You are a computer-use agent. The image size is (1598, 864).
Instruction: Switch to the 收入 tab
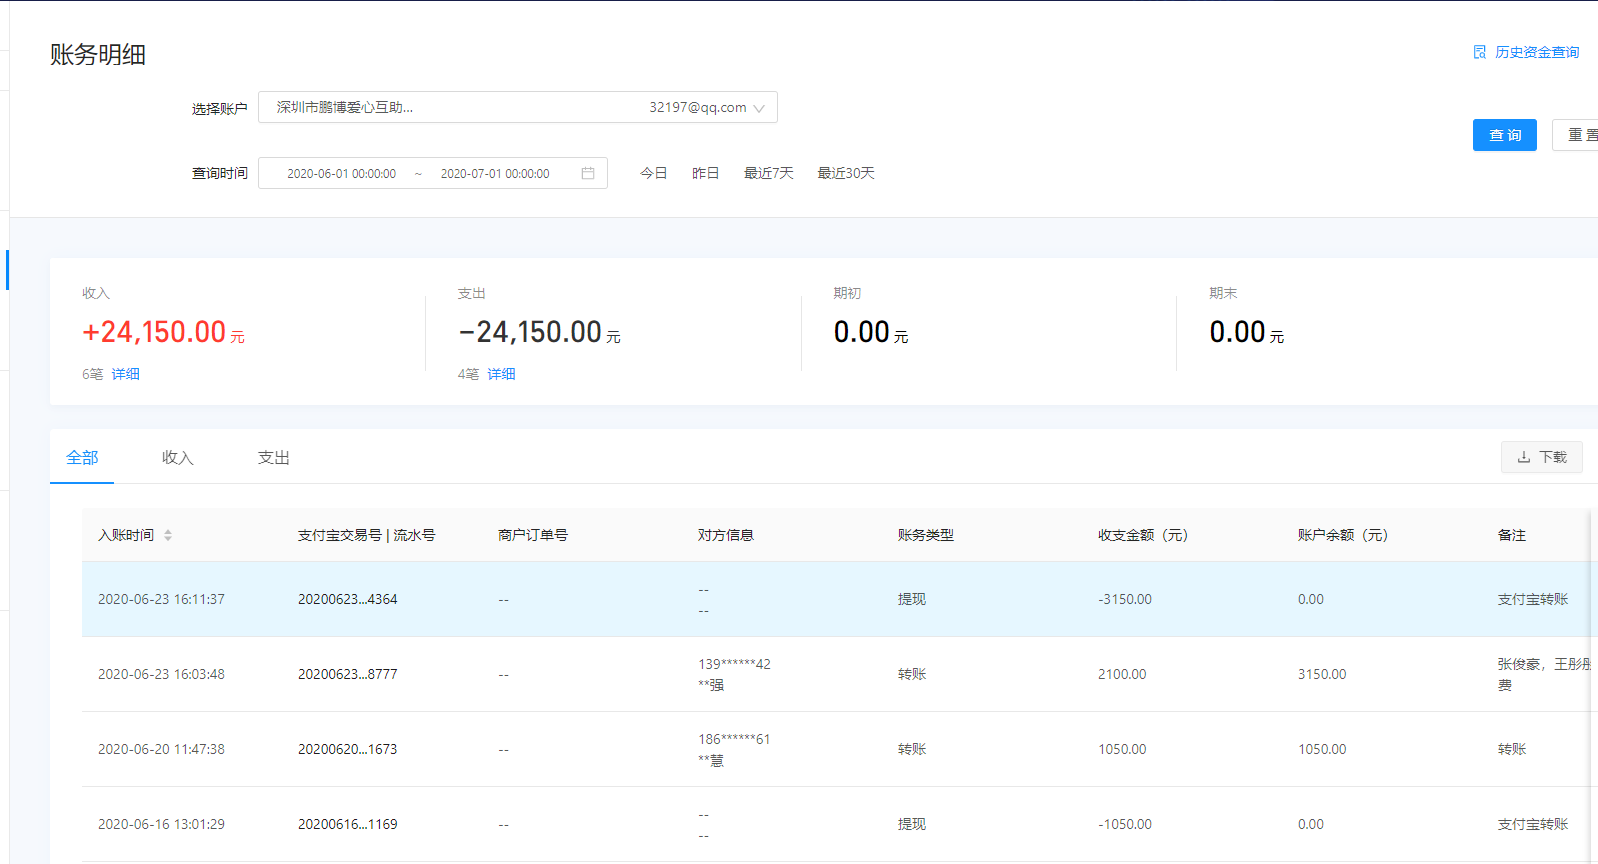[x=177, y=457]
